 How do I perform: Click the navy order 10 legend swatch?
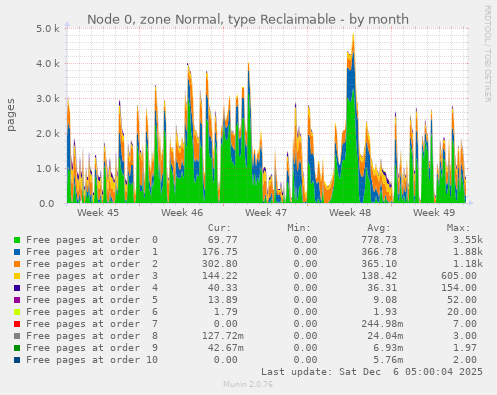(x=17, y=360)
